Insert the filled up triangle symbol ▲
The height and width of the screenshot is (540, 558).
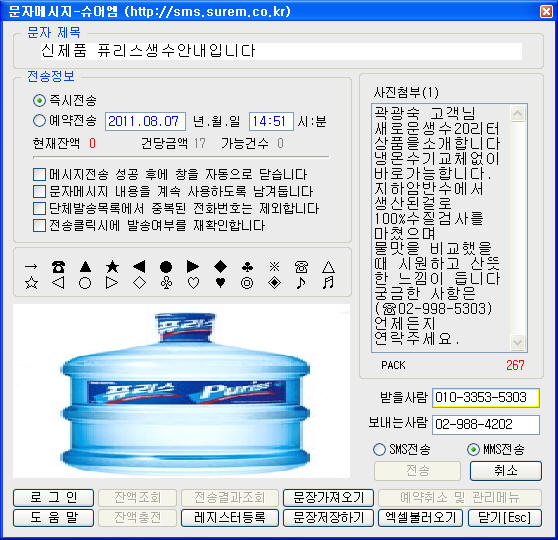(x=85, y=266)
